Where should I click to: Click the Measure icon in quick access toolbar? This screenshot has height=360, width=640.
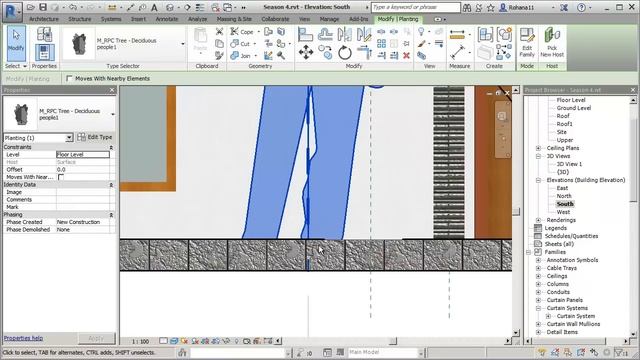(x=112, y=7)
